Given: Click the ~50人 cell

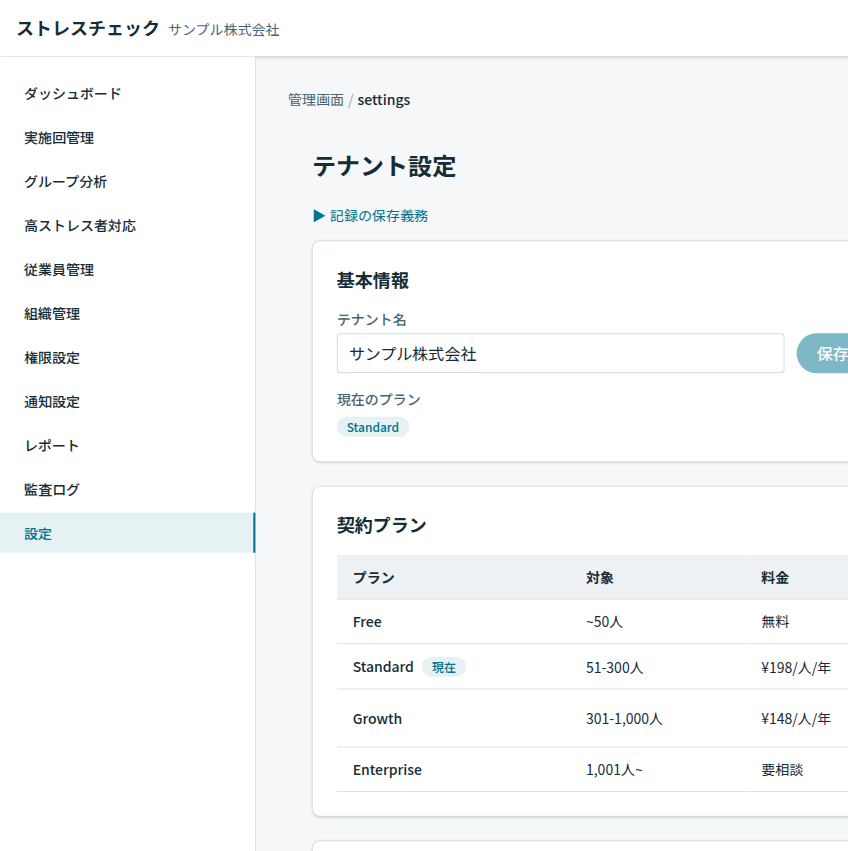Looking at the screenshot, I should coord(604,622).
